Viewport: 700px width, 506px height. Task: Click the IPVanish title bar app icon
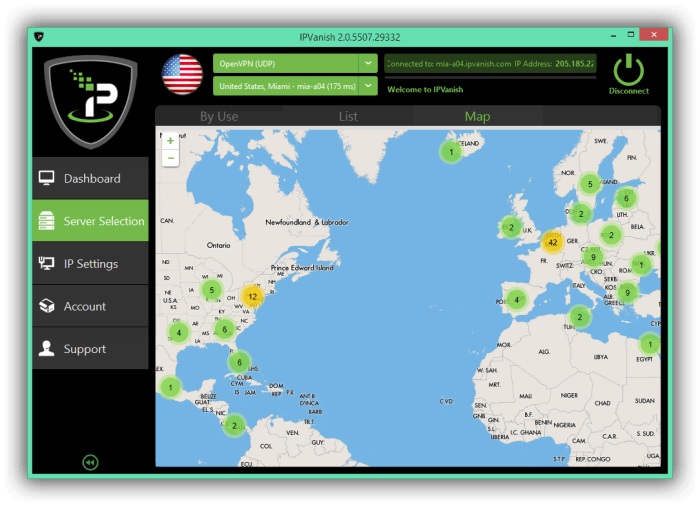39,37
